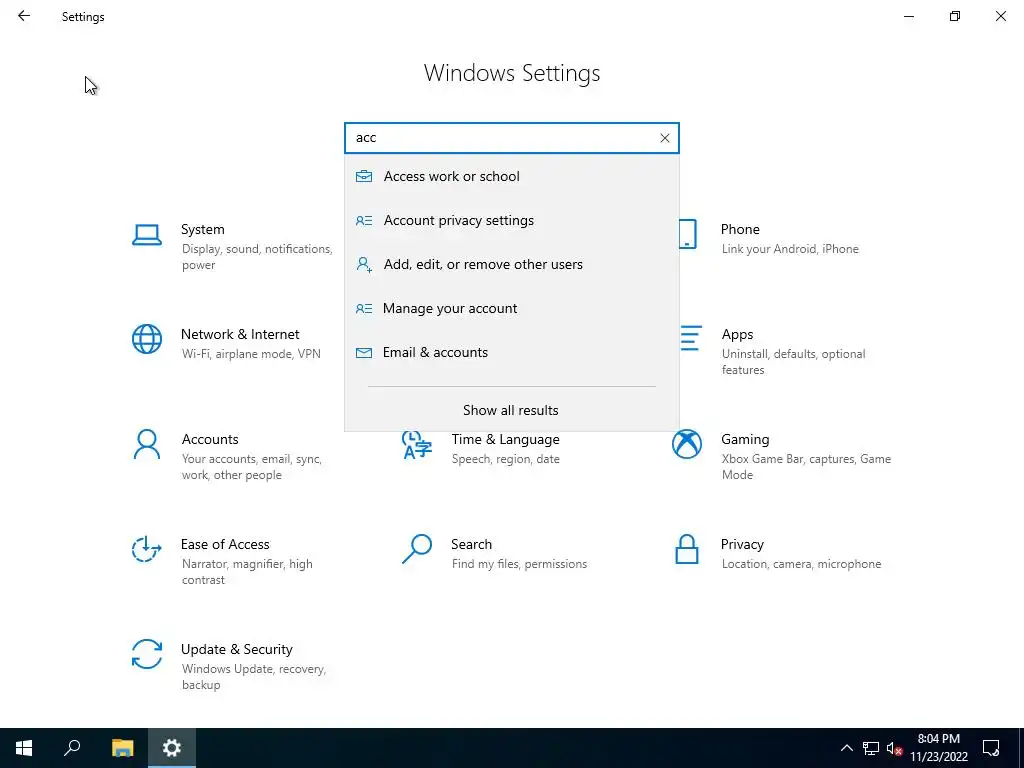The height and width of the screenshot is (768, 1024).
Task: Open Network & Internet globe icon
Action: tap(147, 340)
